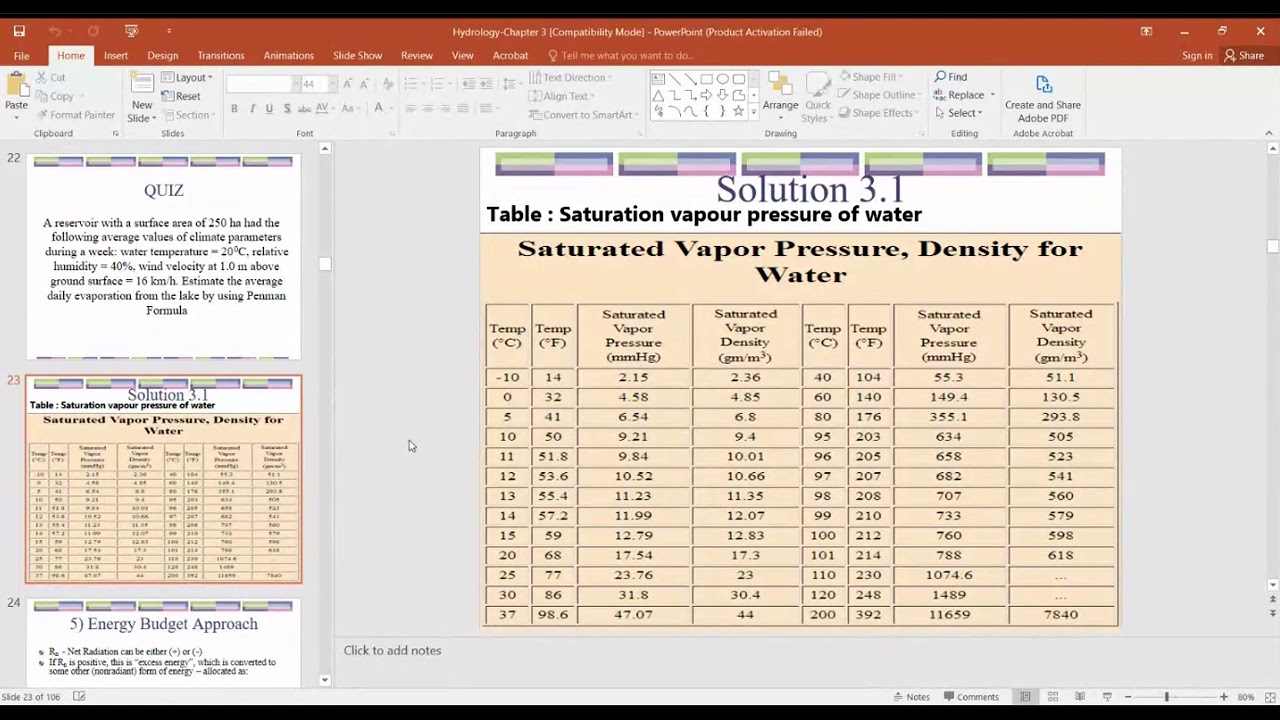Increase the font size

click(346, 84)
